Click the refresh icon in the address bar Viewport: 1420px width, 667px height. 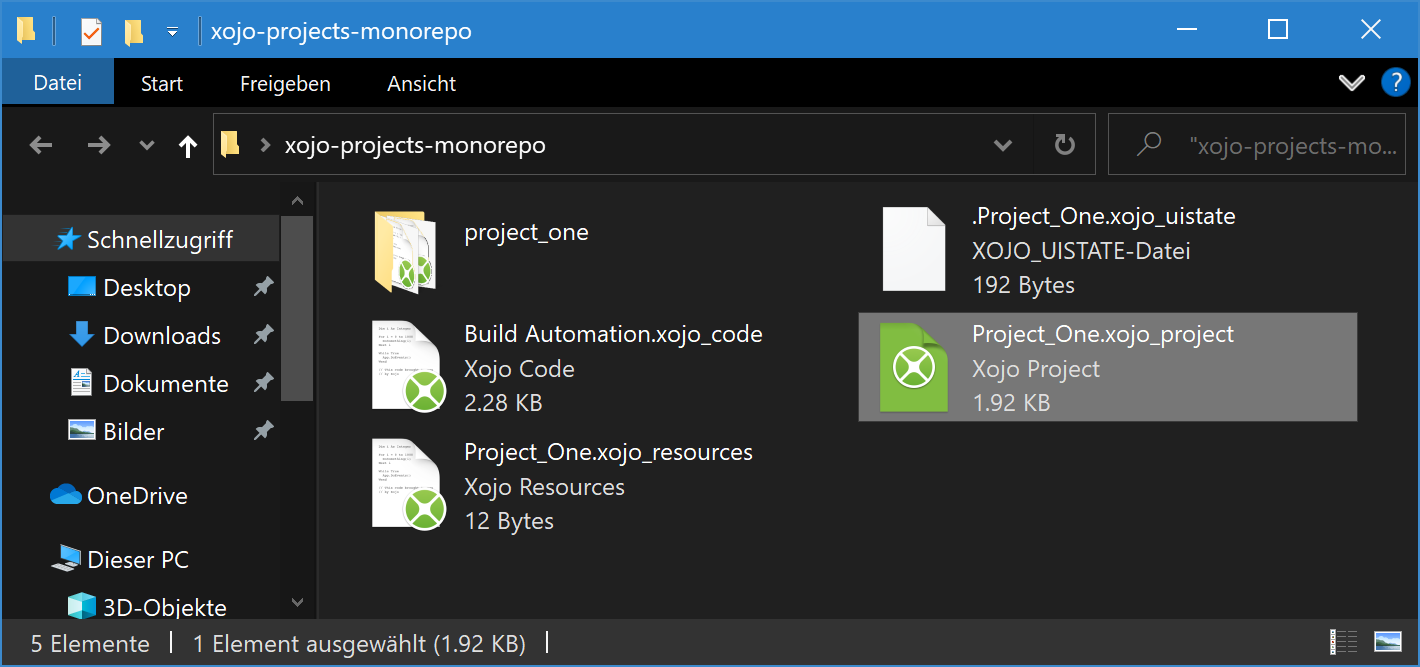point(1063,144)
